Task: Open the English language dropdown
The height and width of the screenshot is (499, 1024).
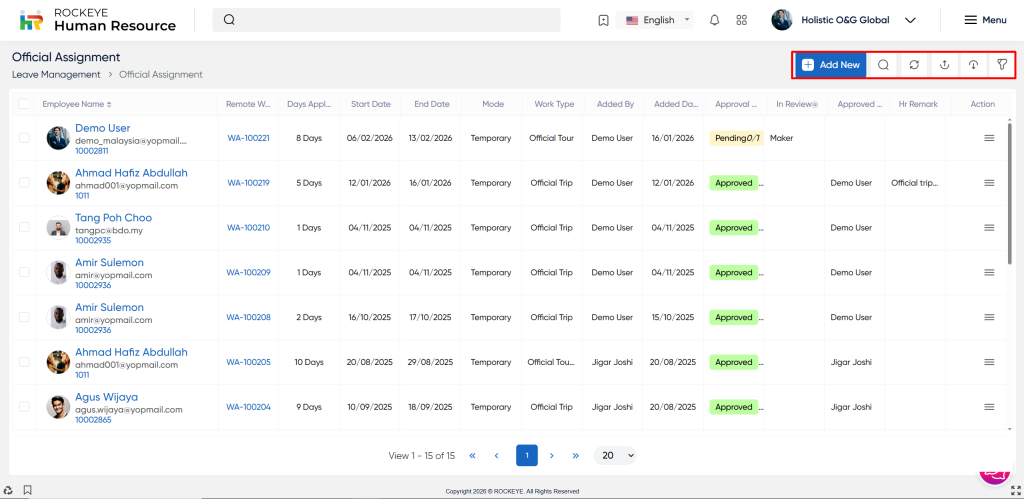Action: 659,20
